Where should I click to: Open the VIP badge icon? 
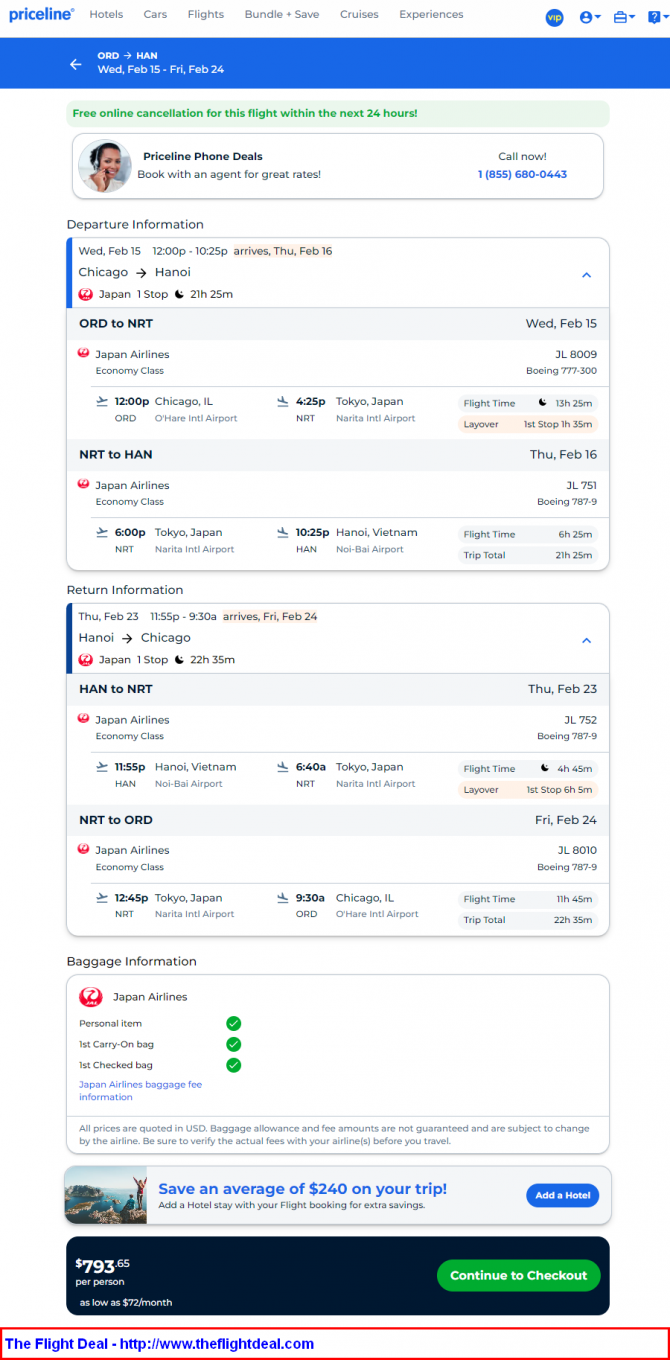coord(554,17)
